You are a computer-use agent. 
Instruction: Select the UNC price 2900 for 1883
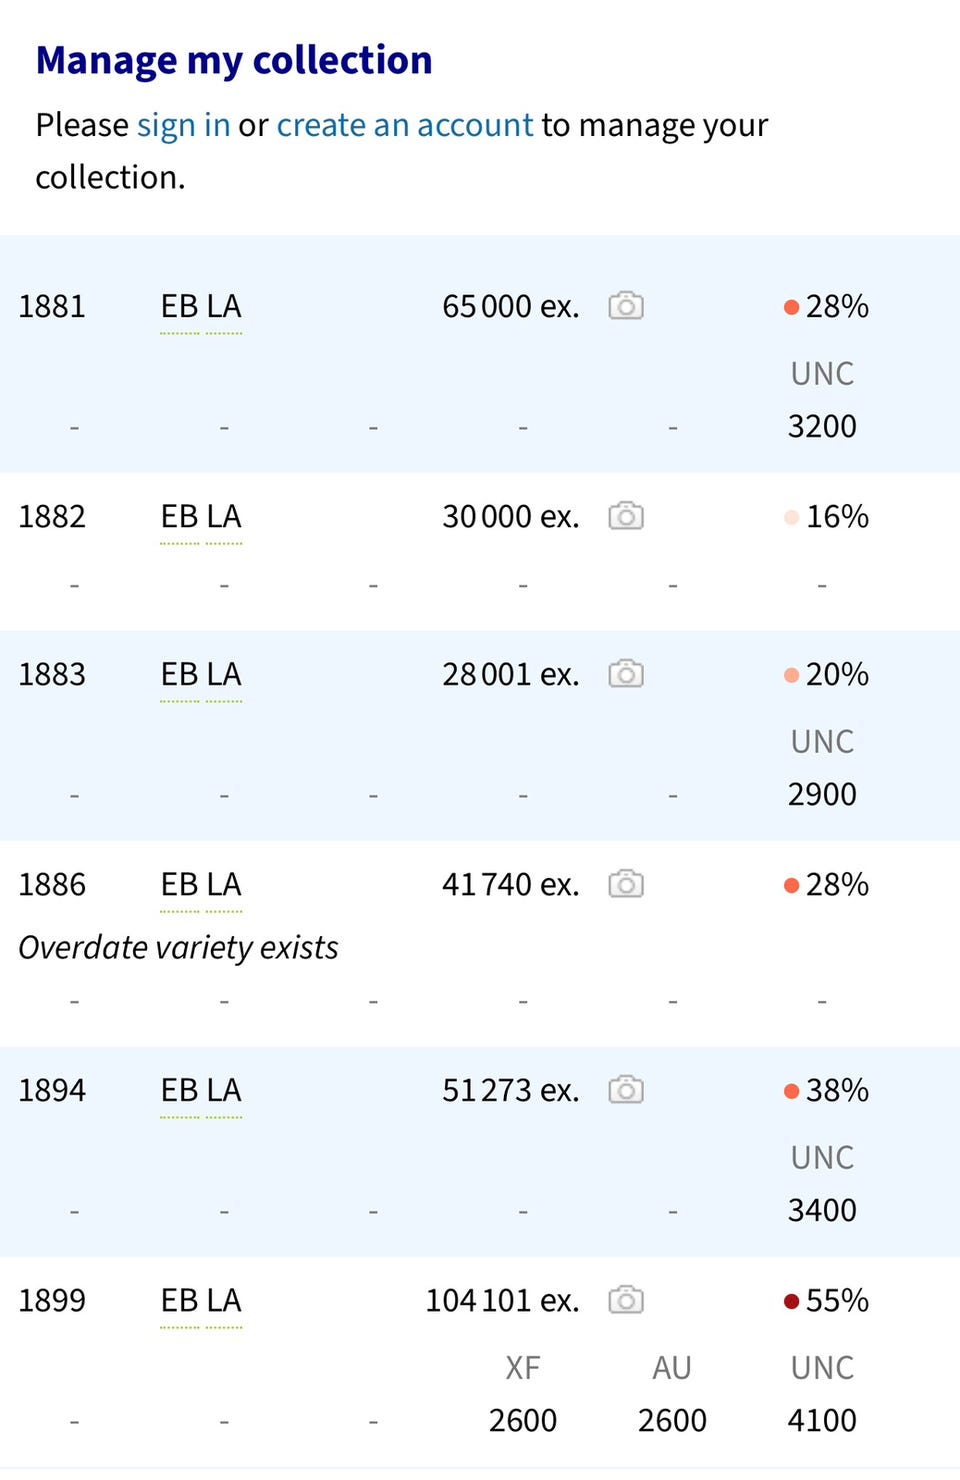tap(822, 794)
